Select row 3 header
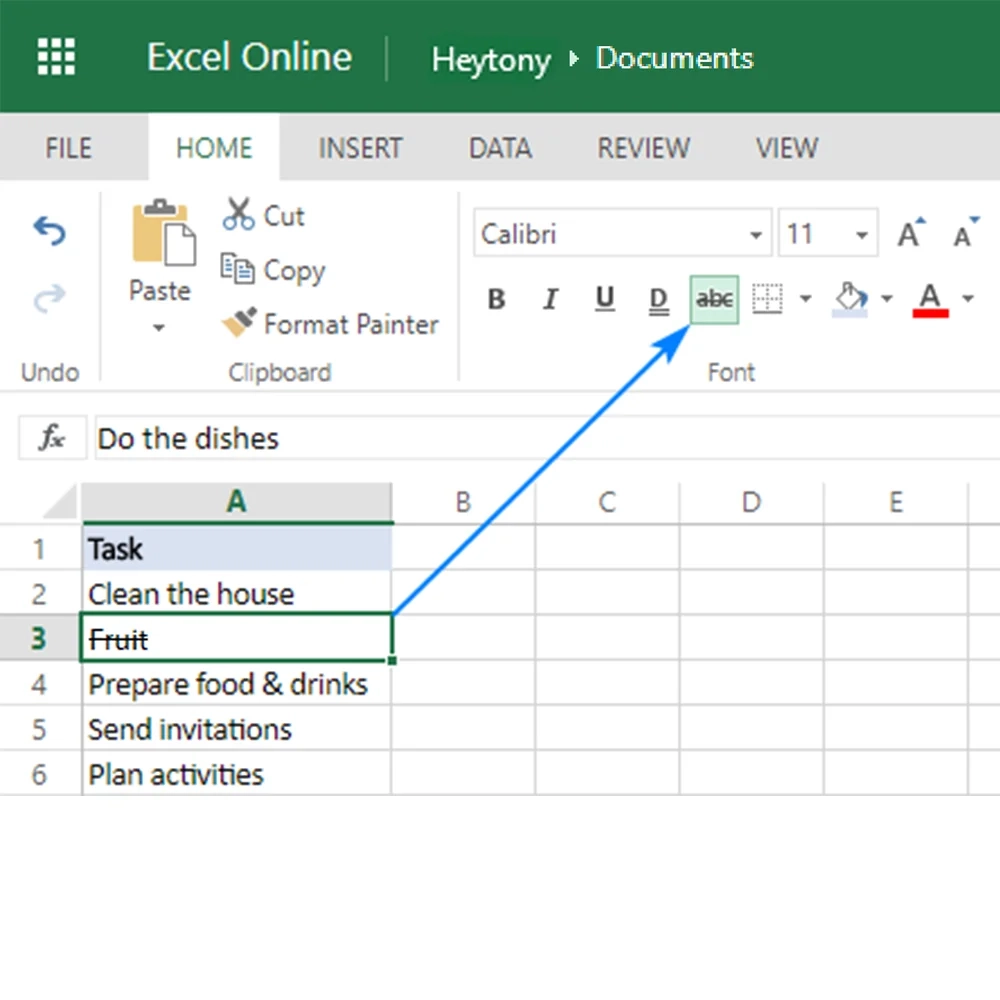This screenshot has height=1000, width=1000. click(40, 638)
